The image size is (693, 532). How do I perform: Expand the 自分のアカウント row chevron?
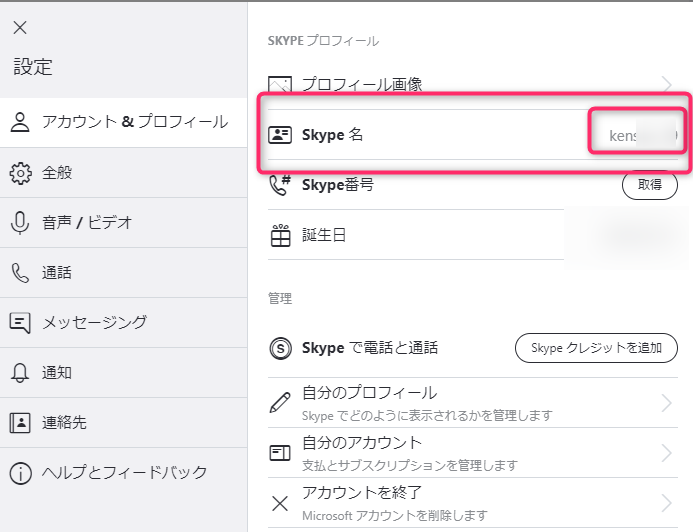tap(667, 453)
